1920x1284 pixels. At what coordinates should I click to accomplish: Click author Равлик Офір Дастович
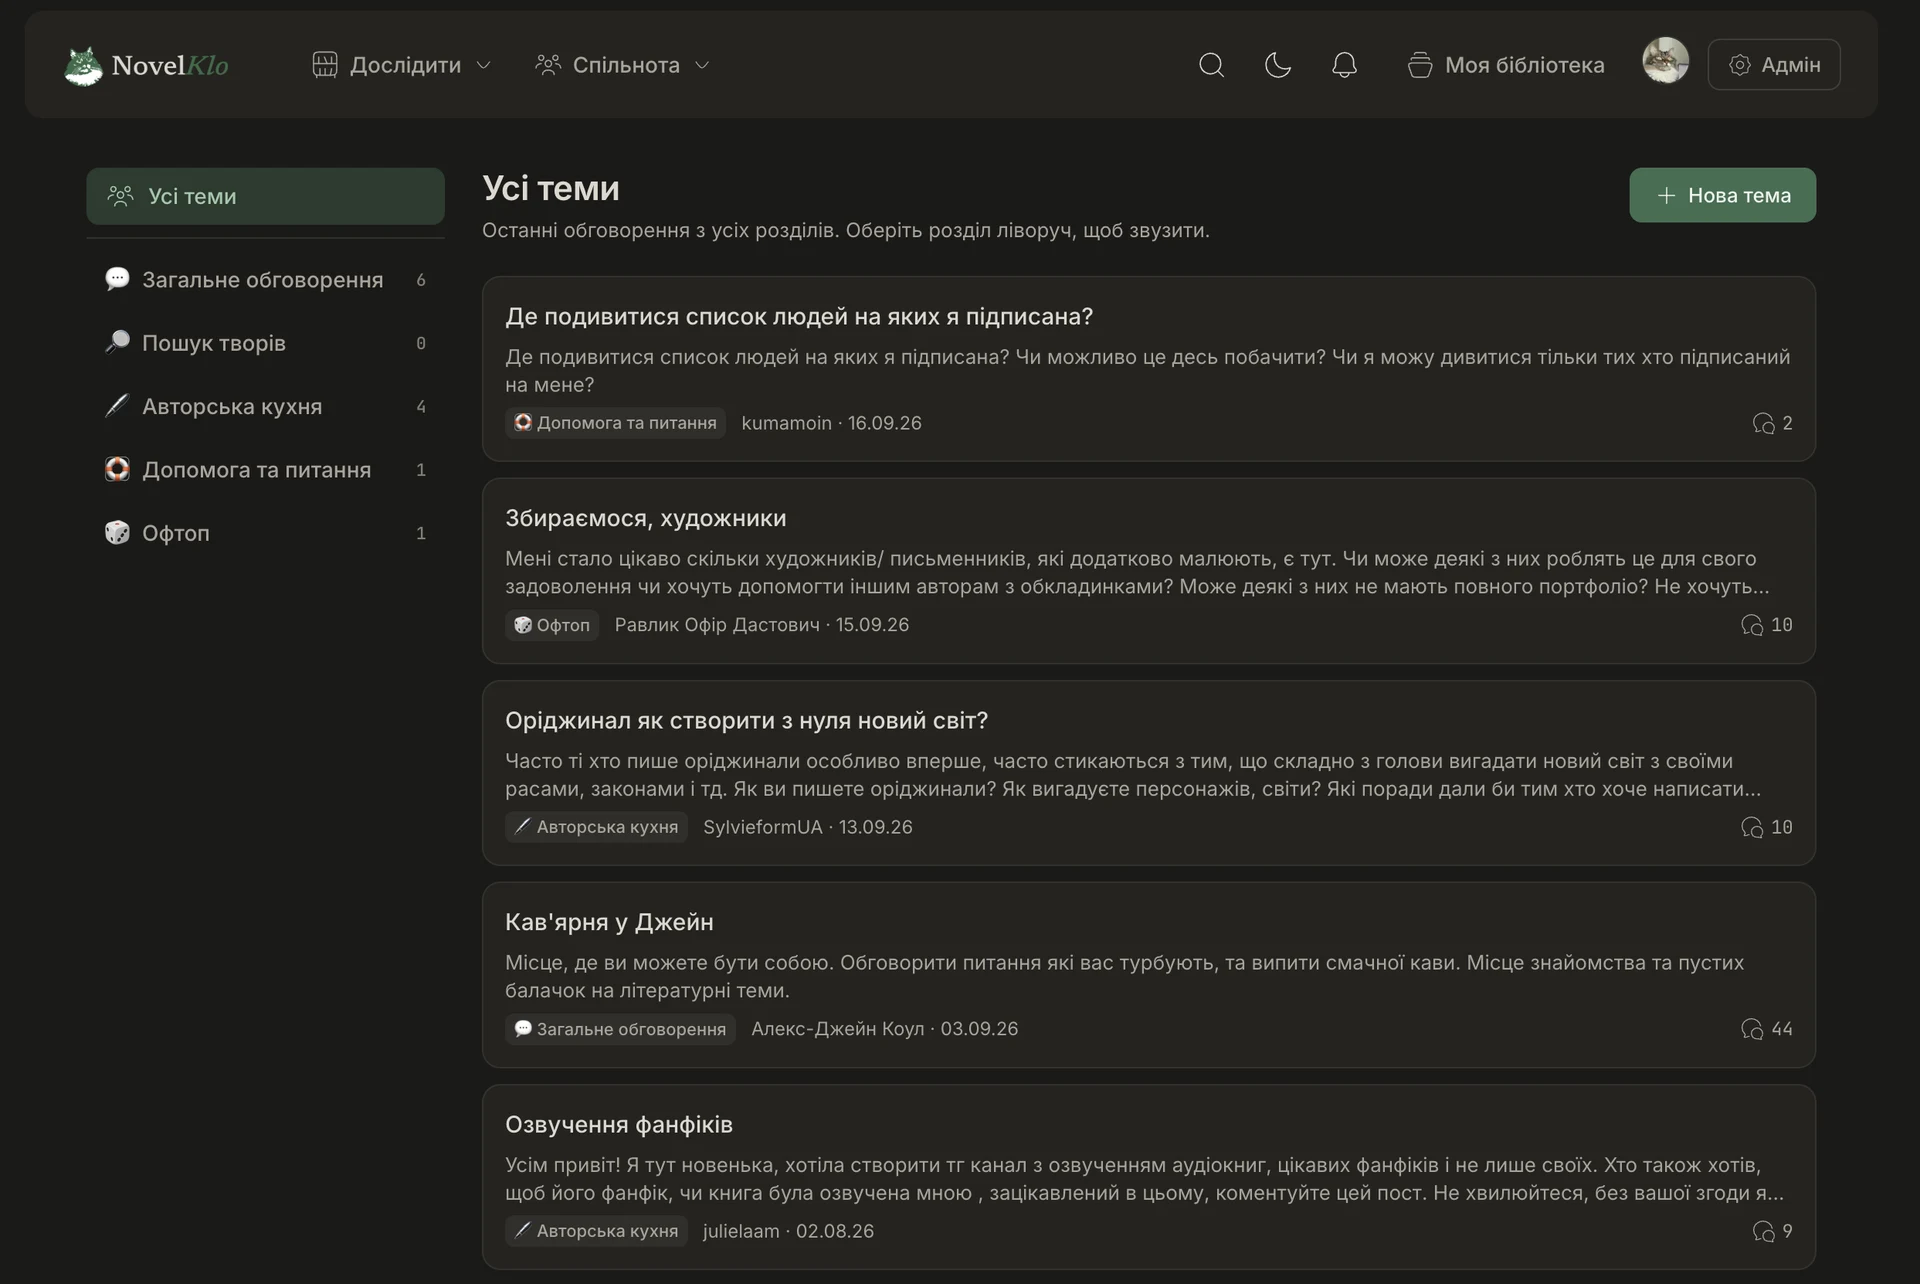tap(717, 625)
